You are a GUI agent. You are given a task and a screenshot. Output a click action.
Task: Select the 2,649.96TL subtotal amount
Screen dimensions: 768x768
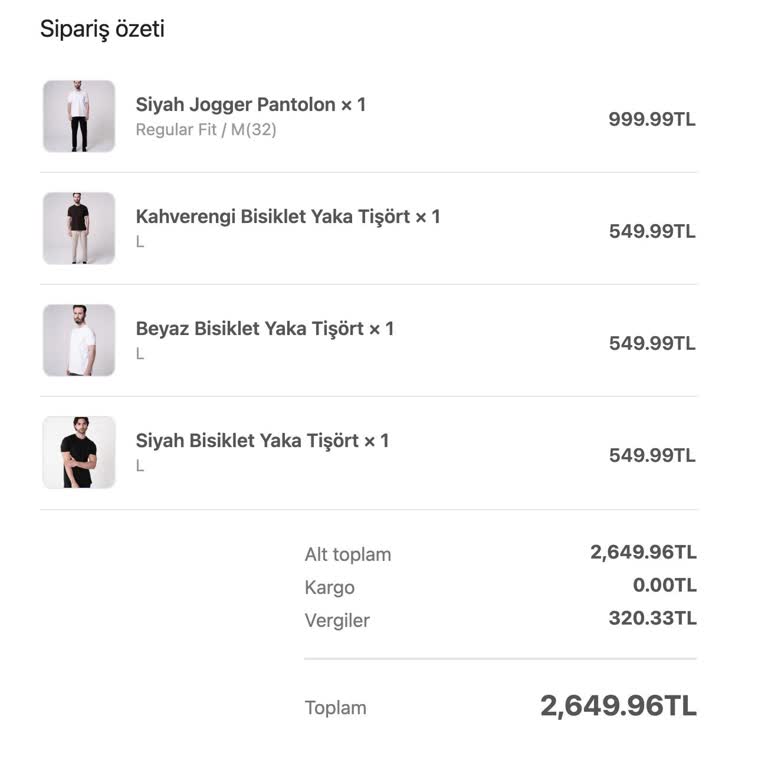tap(643, 552)
